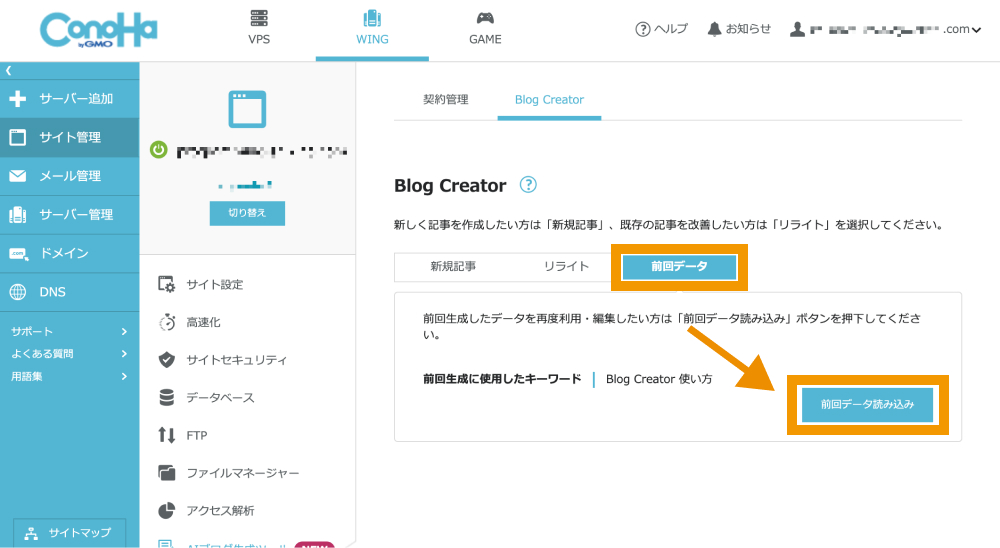
Task: Click the サイトセキュリティ shield icon
Action: [x=166, y=360]
